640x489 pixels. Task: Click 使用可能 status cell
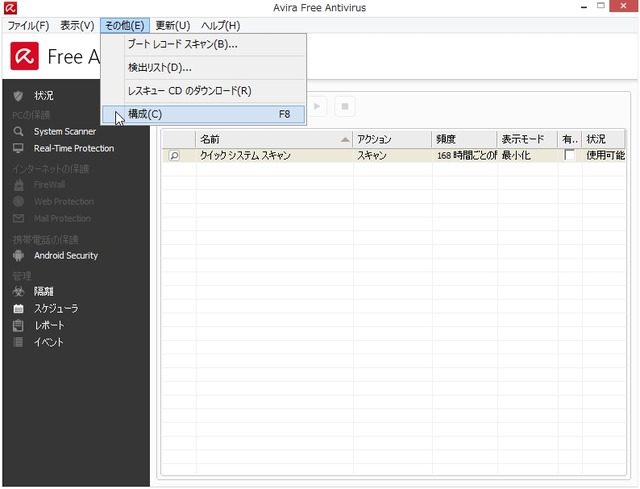(605, 156)
